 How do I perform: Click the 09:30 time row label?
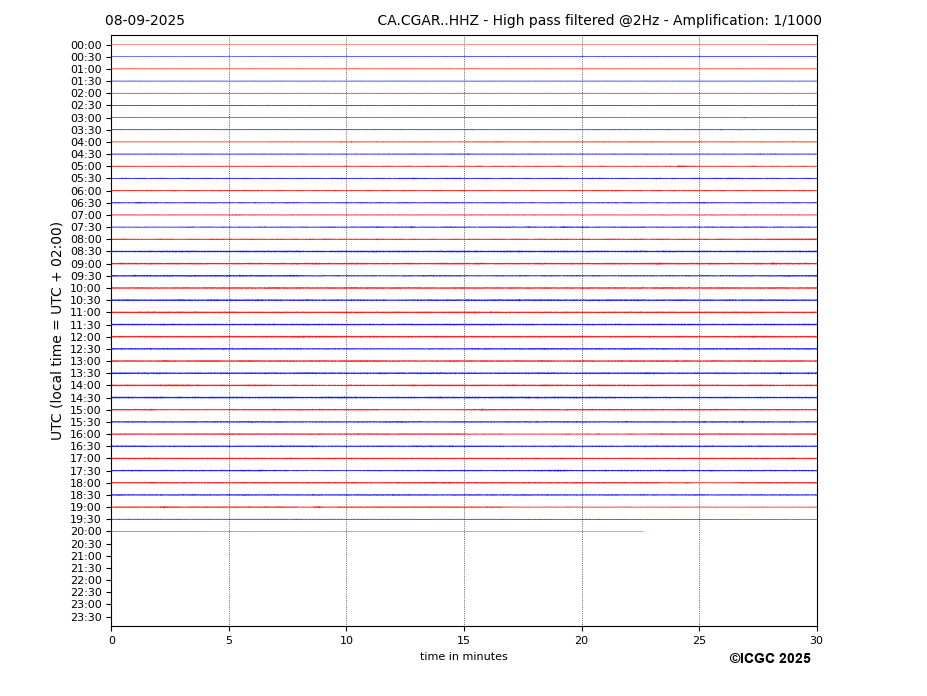click(x=86, y=276)
